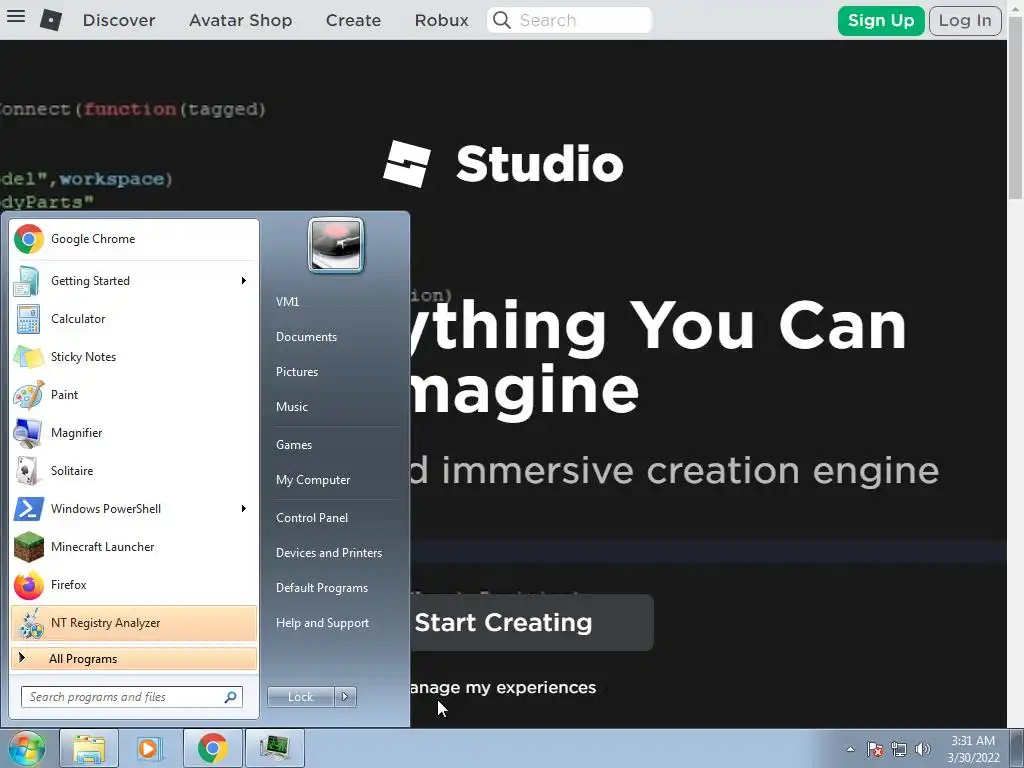The height and width of the screenshot is (768, 1024).
Task: Click Start Creating button
Action: pyautogui.click(x=532, y=622)
